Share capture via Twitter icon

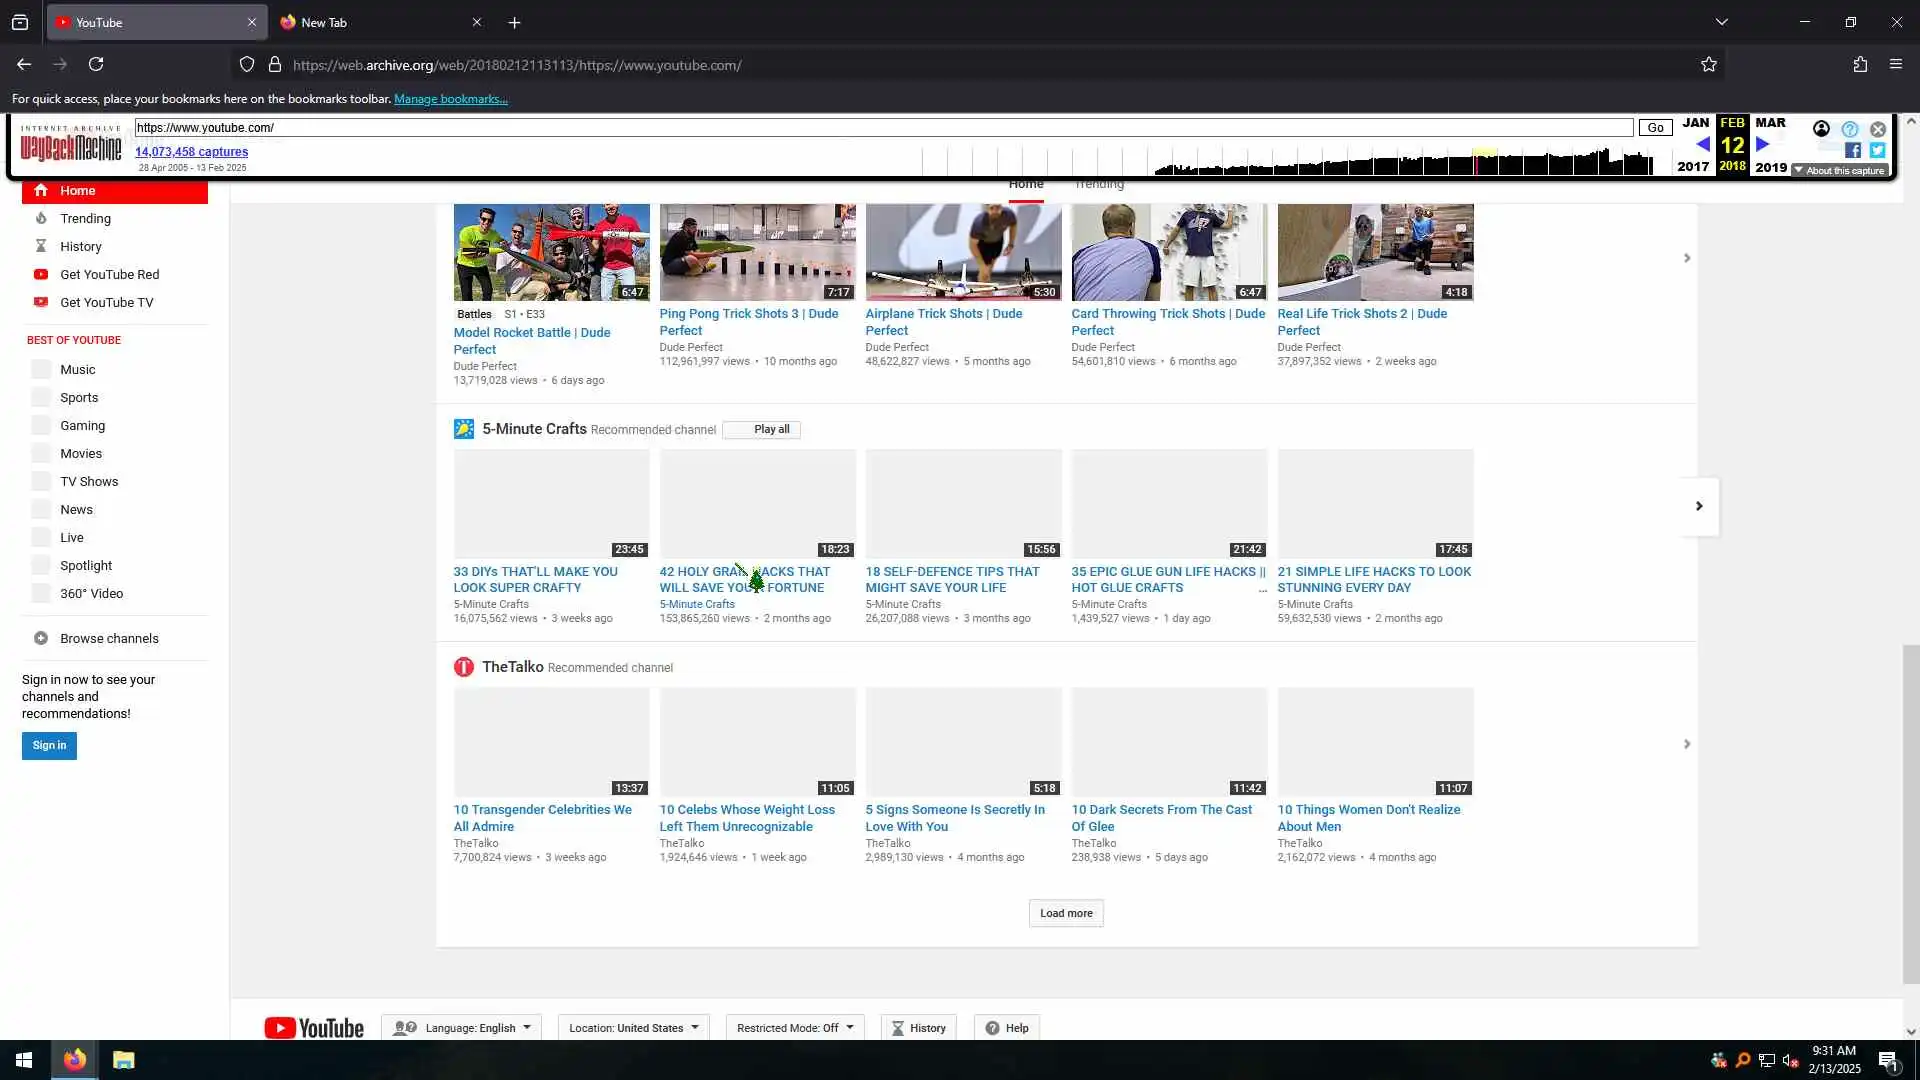pyautogui.click(x=1877, y=150)
